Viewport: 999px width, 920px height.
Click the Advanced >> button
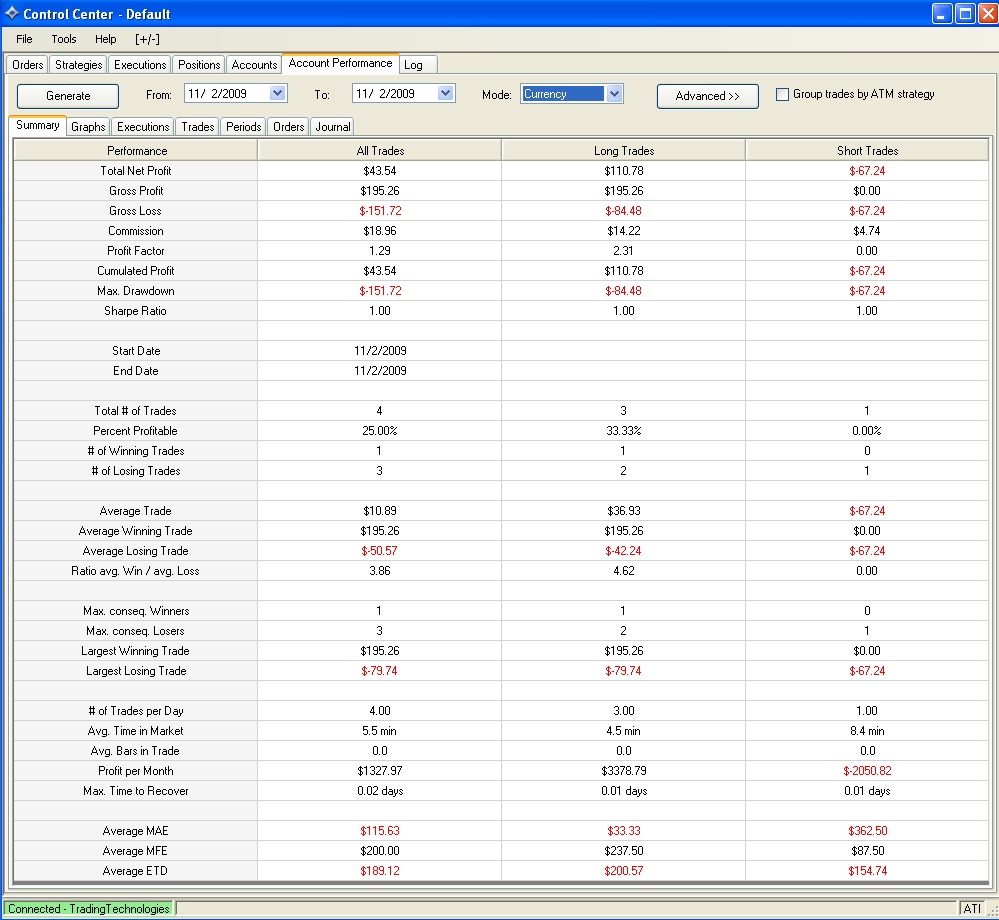click(707, 96)
